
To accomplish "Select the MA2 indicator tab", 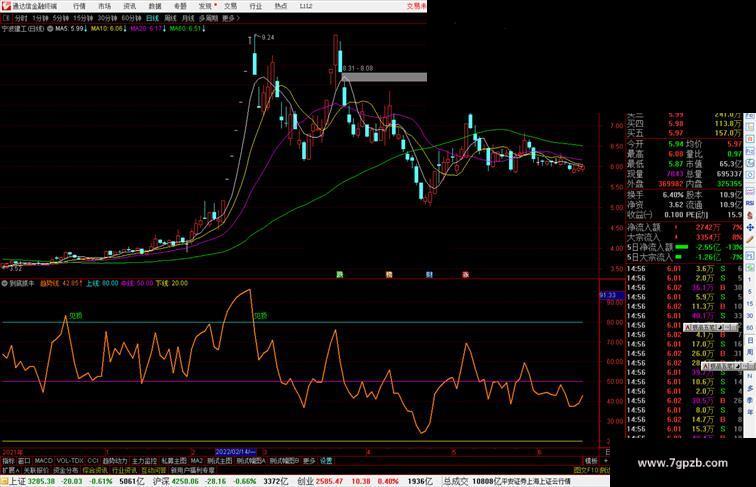I will click(x=196, y=461).
